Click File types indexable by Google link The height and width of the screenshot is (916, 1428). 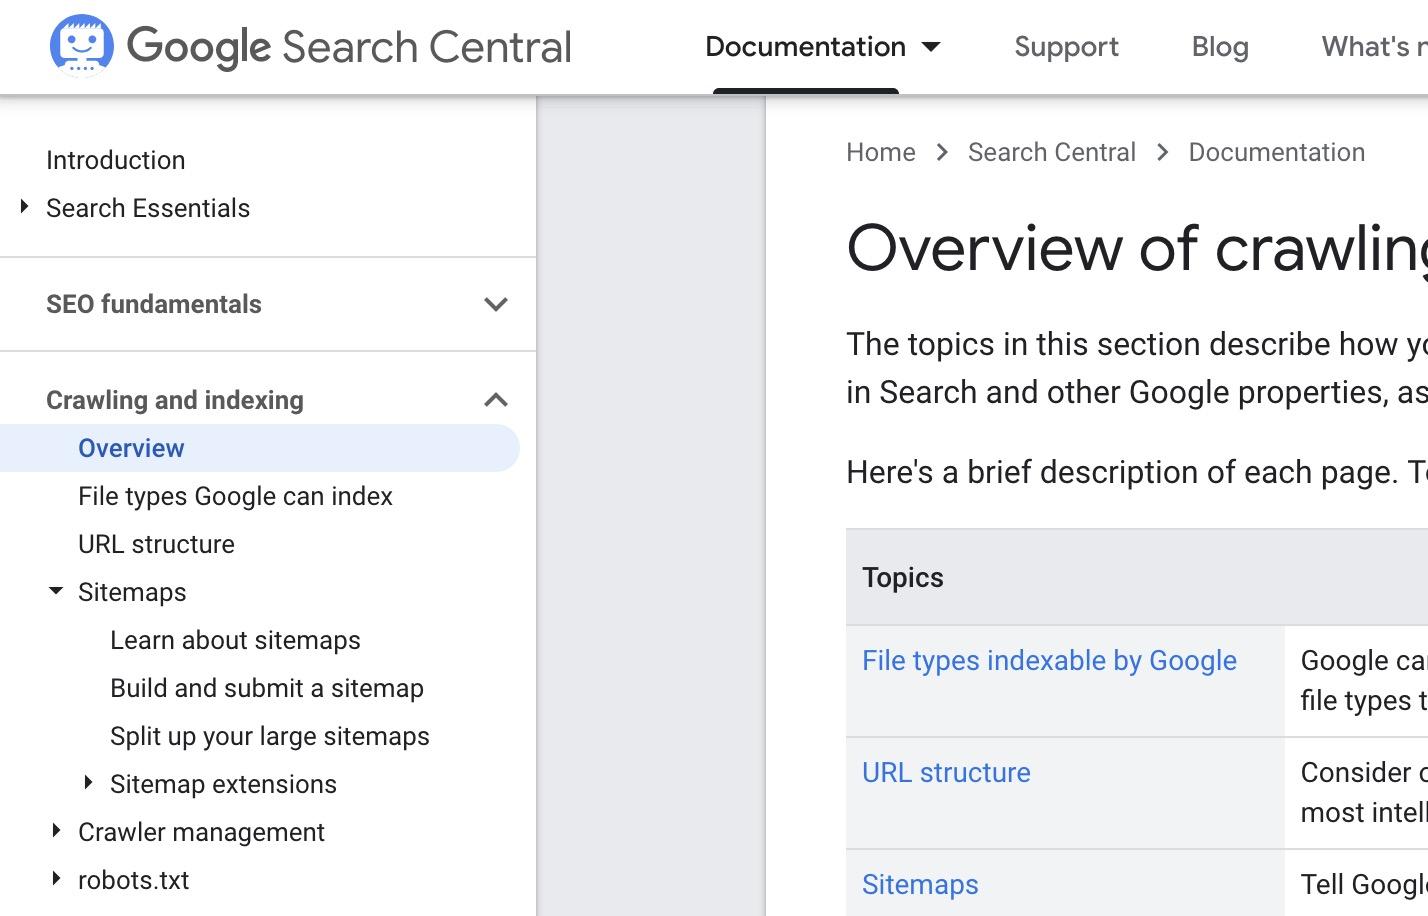click(x=1049, y=660)
